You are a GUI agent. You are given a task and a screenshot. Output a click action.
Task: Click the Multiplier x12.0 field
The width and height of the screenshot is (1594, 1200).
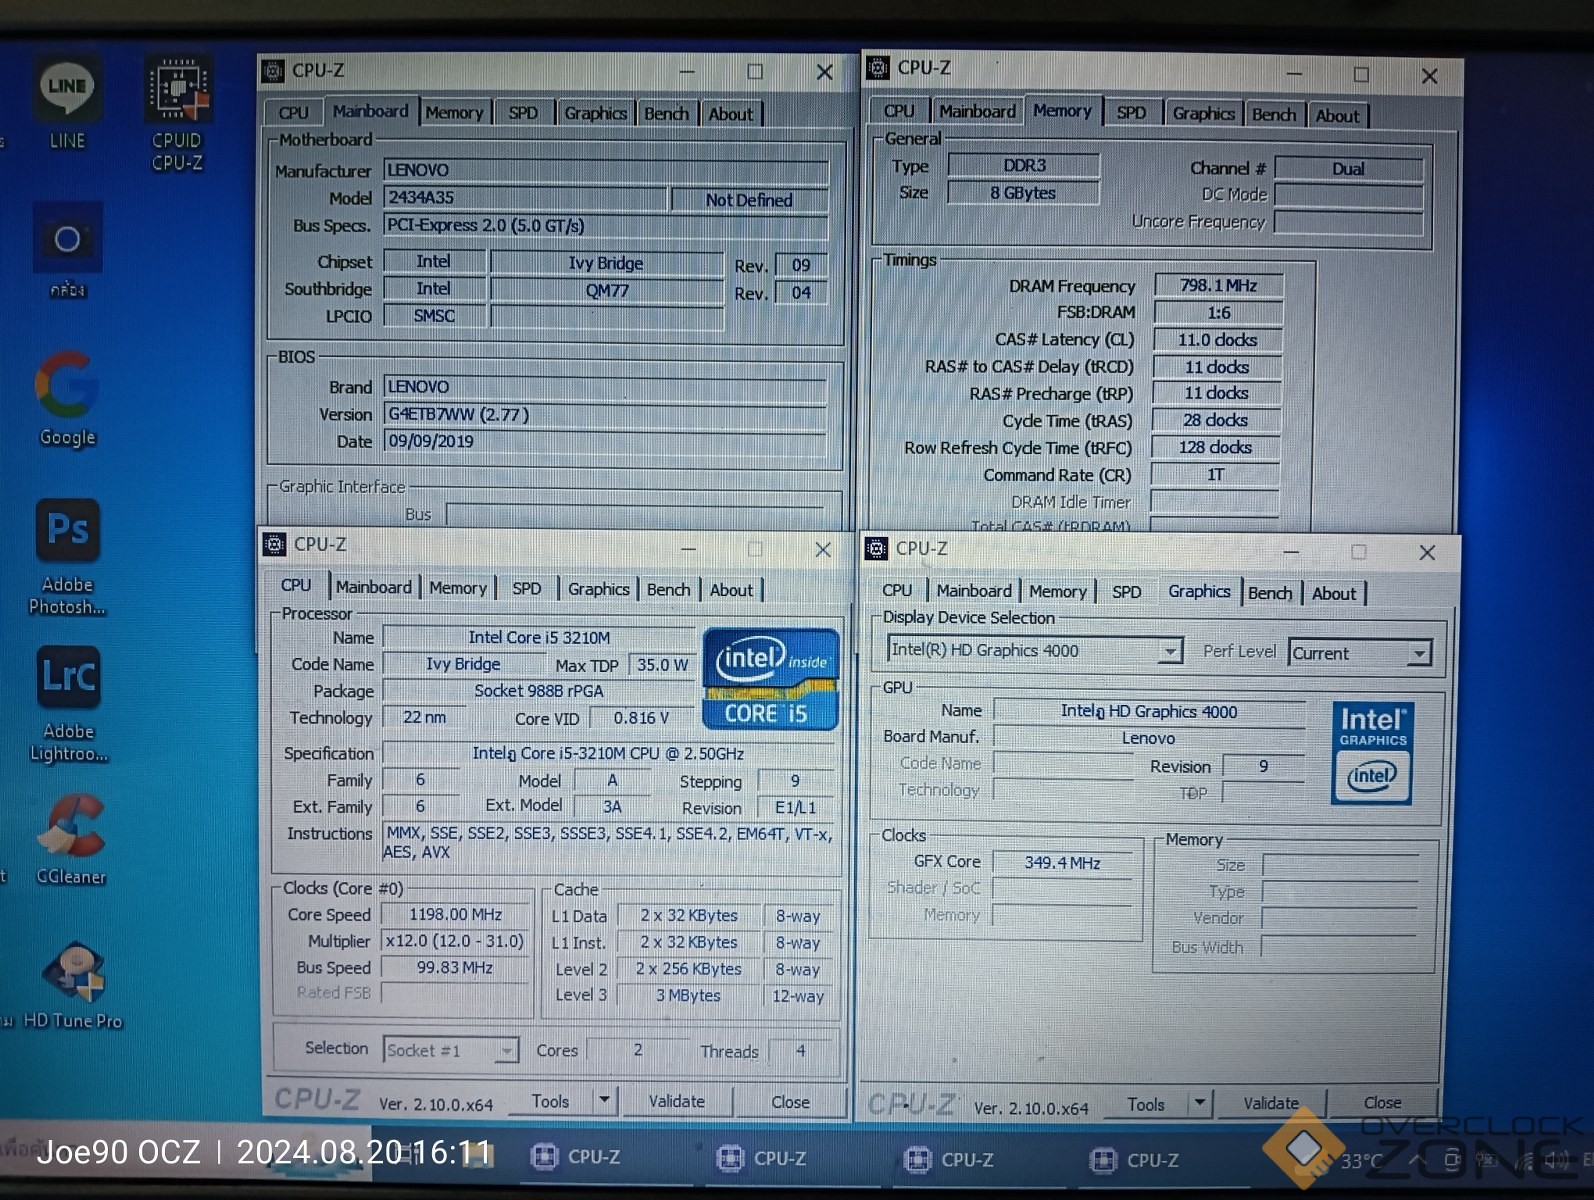tap(455, 941)
